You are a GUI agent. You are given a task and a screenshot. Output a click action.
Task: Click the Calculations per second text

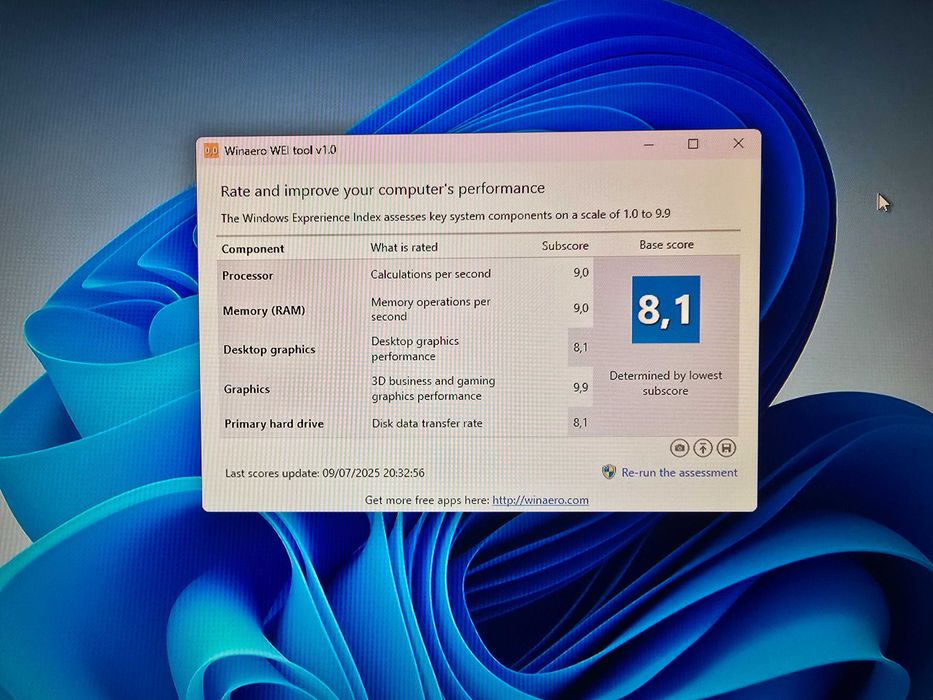coord(430,274)
